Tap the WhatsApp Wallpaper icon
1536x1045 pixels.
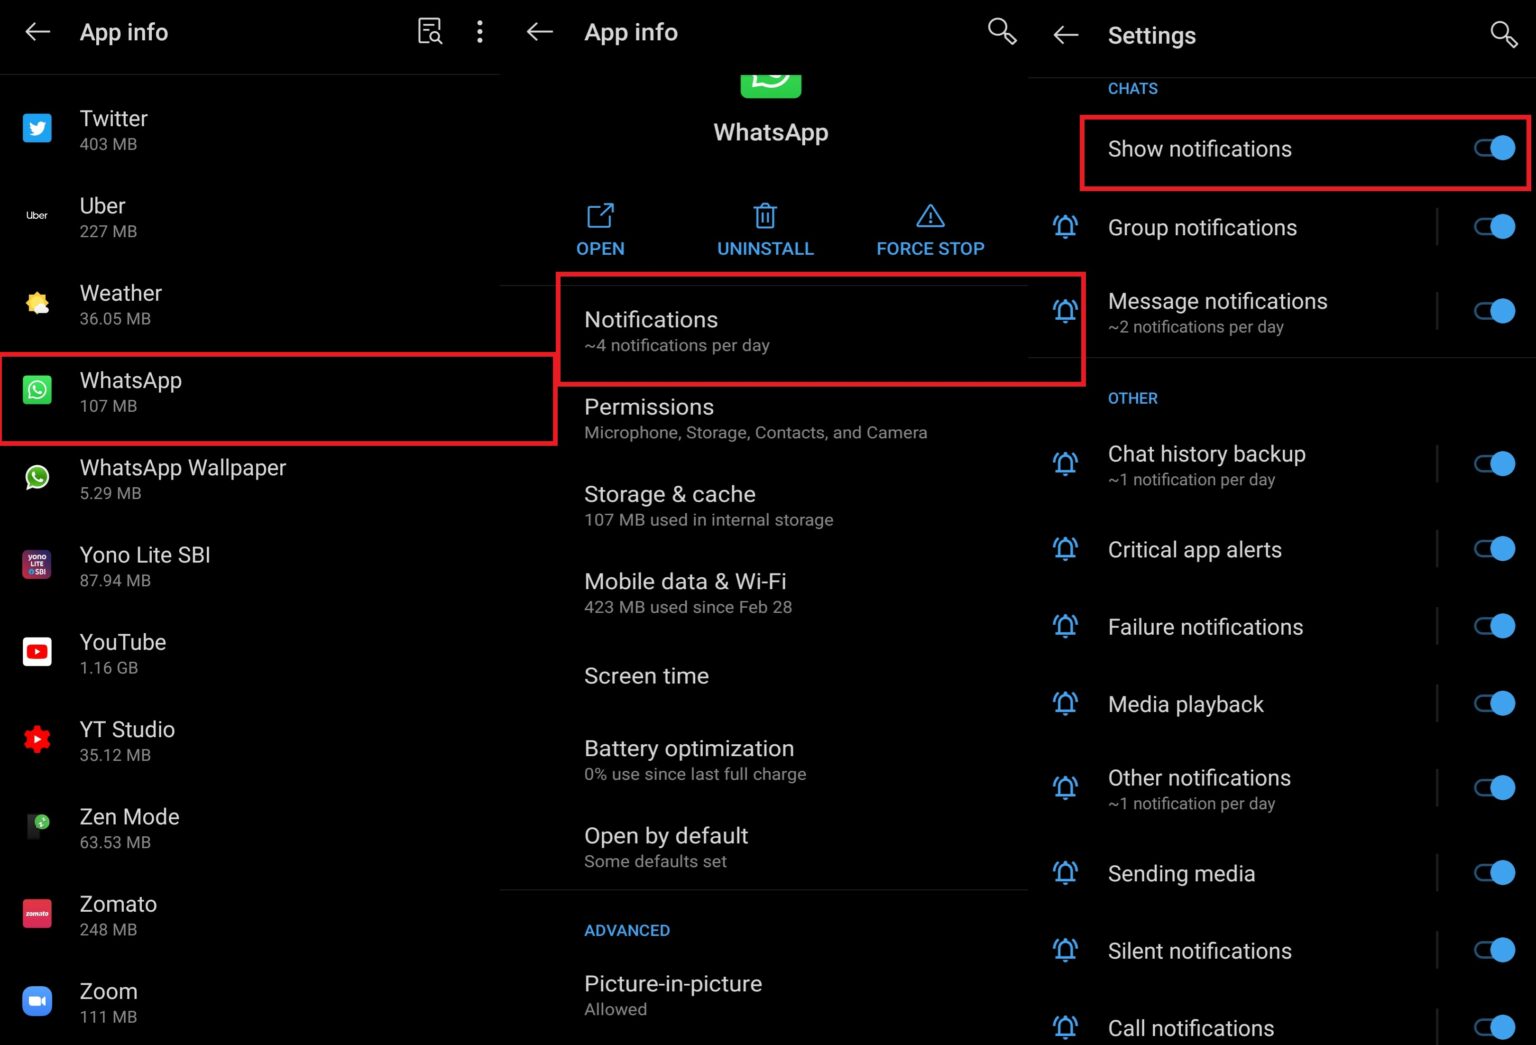pyautogui.click(x=37, y=477)
